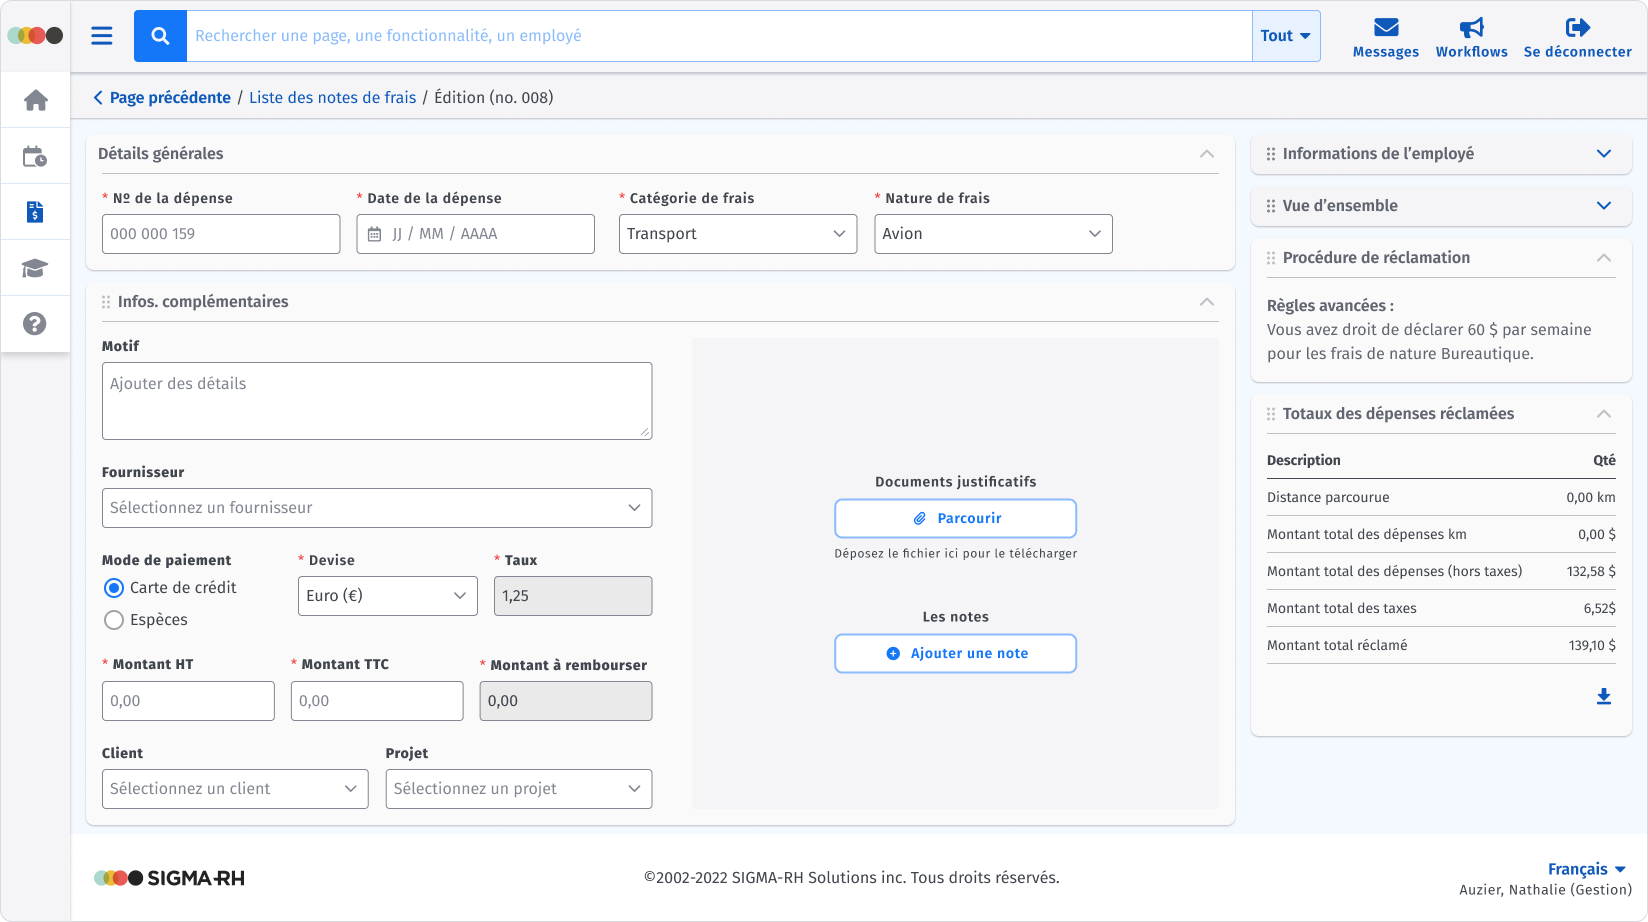This screenshot has height=922, width=1648.
Task: Open Workflows from the top bar
Action: pos(1472,35)
